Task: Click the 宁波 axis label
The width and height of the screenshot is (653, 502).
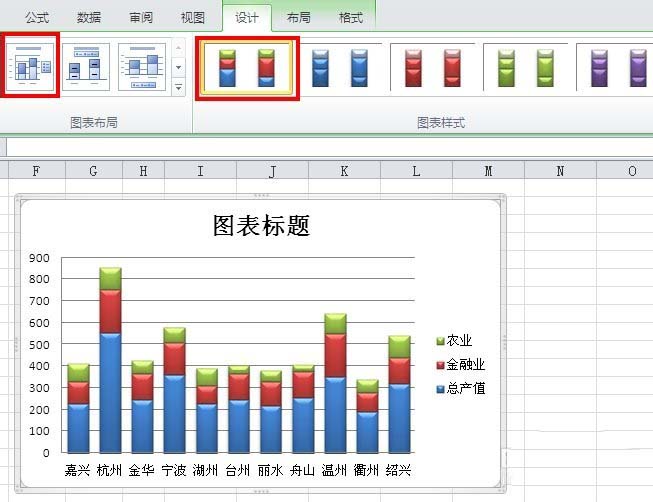Action: point(174,470)
